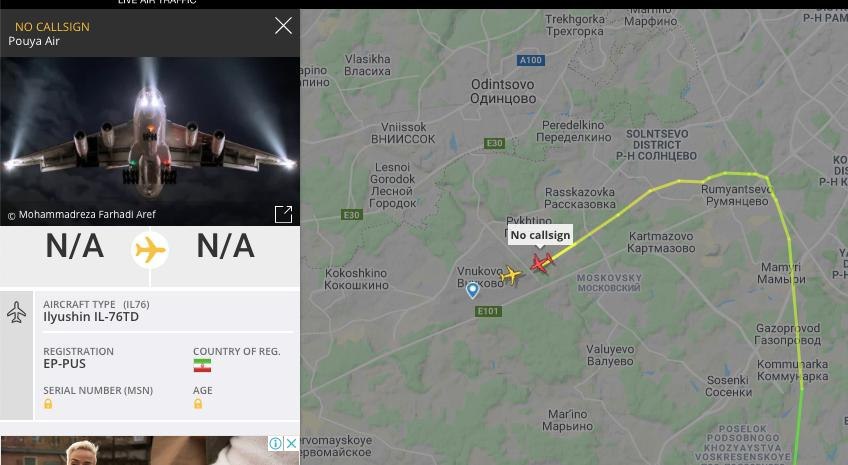The image size is (848, 465).
Task: Click the Ilyushin IL-76TD aircraft type
Action: 91,317
